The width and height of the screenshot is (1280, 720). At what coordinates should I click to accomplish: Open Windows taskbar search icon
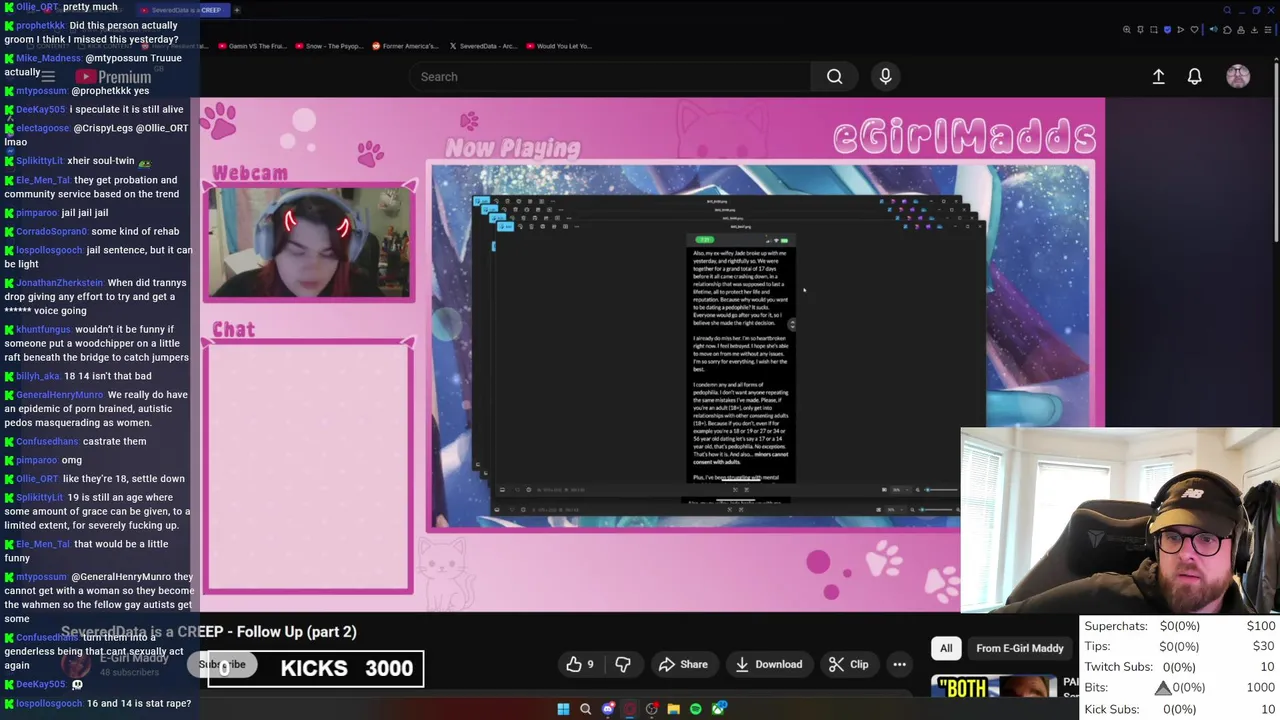tap(585, 709)
